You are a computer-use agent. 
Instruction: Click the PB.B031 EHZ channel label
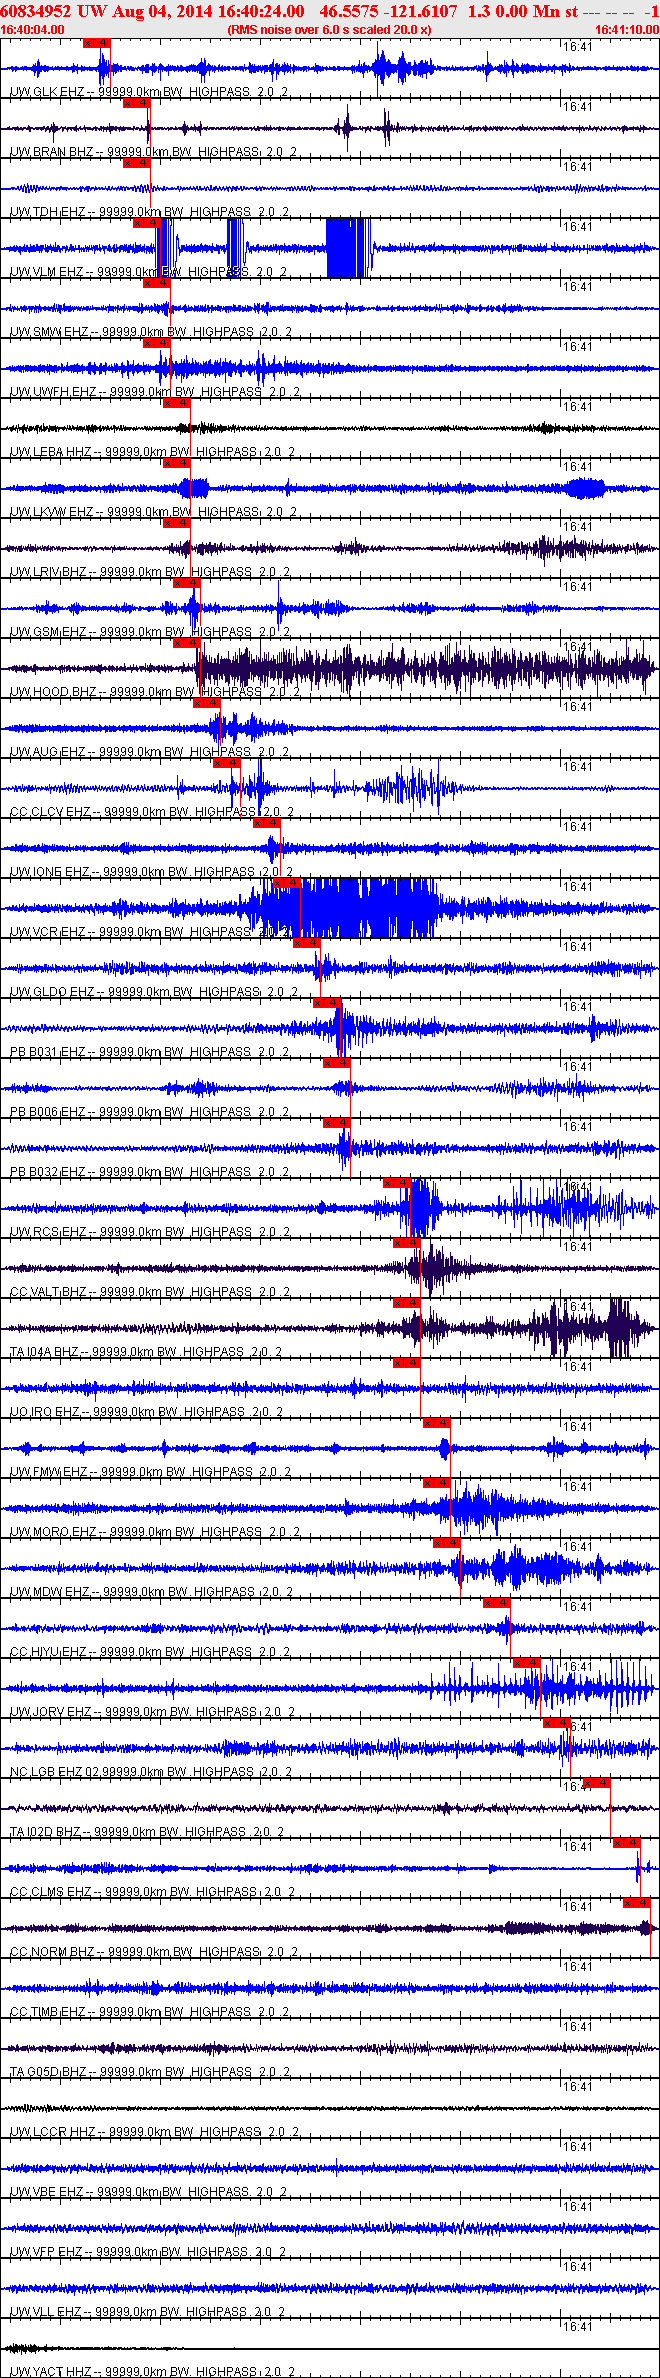click(48, 1052)
